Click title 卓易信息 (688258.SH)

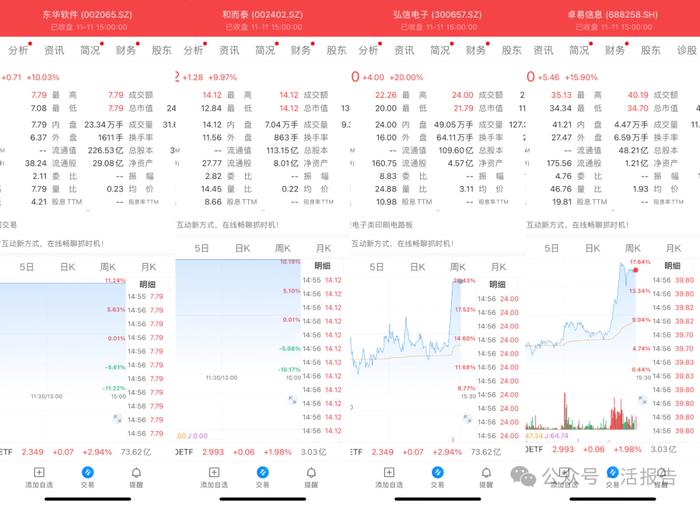612,14
